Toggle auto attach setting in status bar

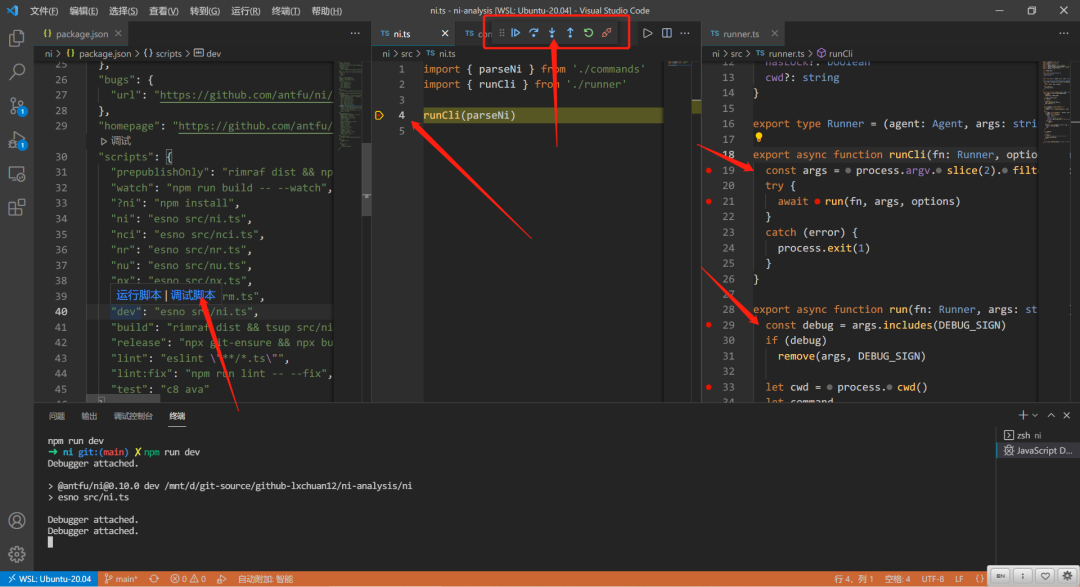[265, 579]
